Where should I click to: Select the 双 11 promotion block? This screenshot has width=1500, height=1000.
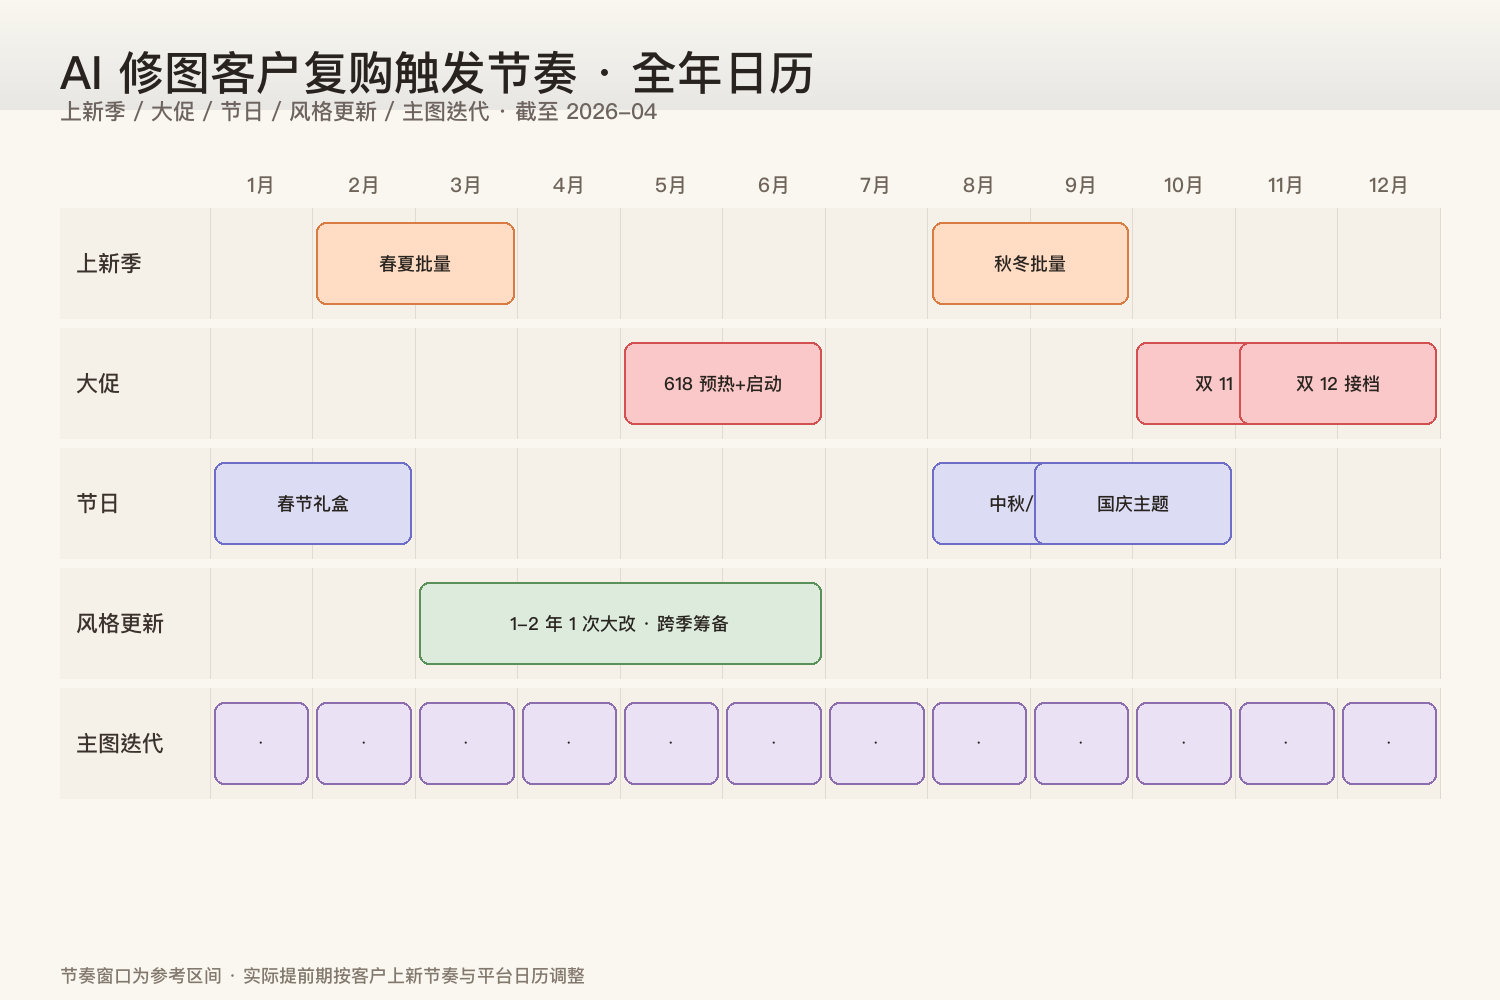coord(1190,384)
